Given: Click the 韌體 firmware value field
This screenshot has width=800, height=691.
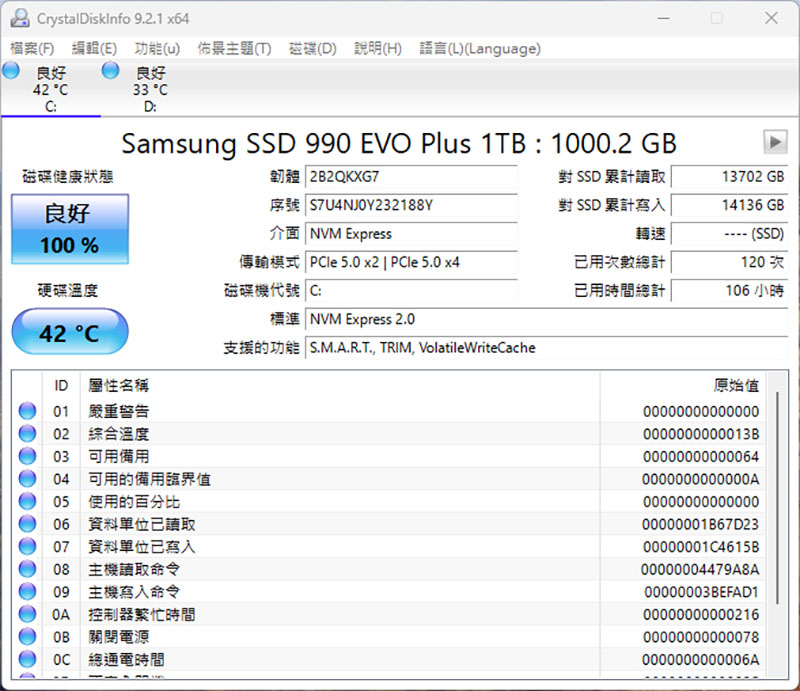Looking at the screenshot, I should pyautogui.click(x=411, y=177).
